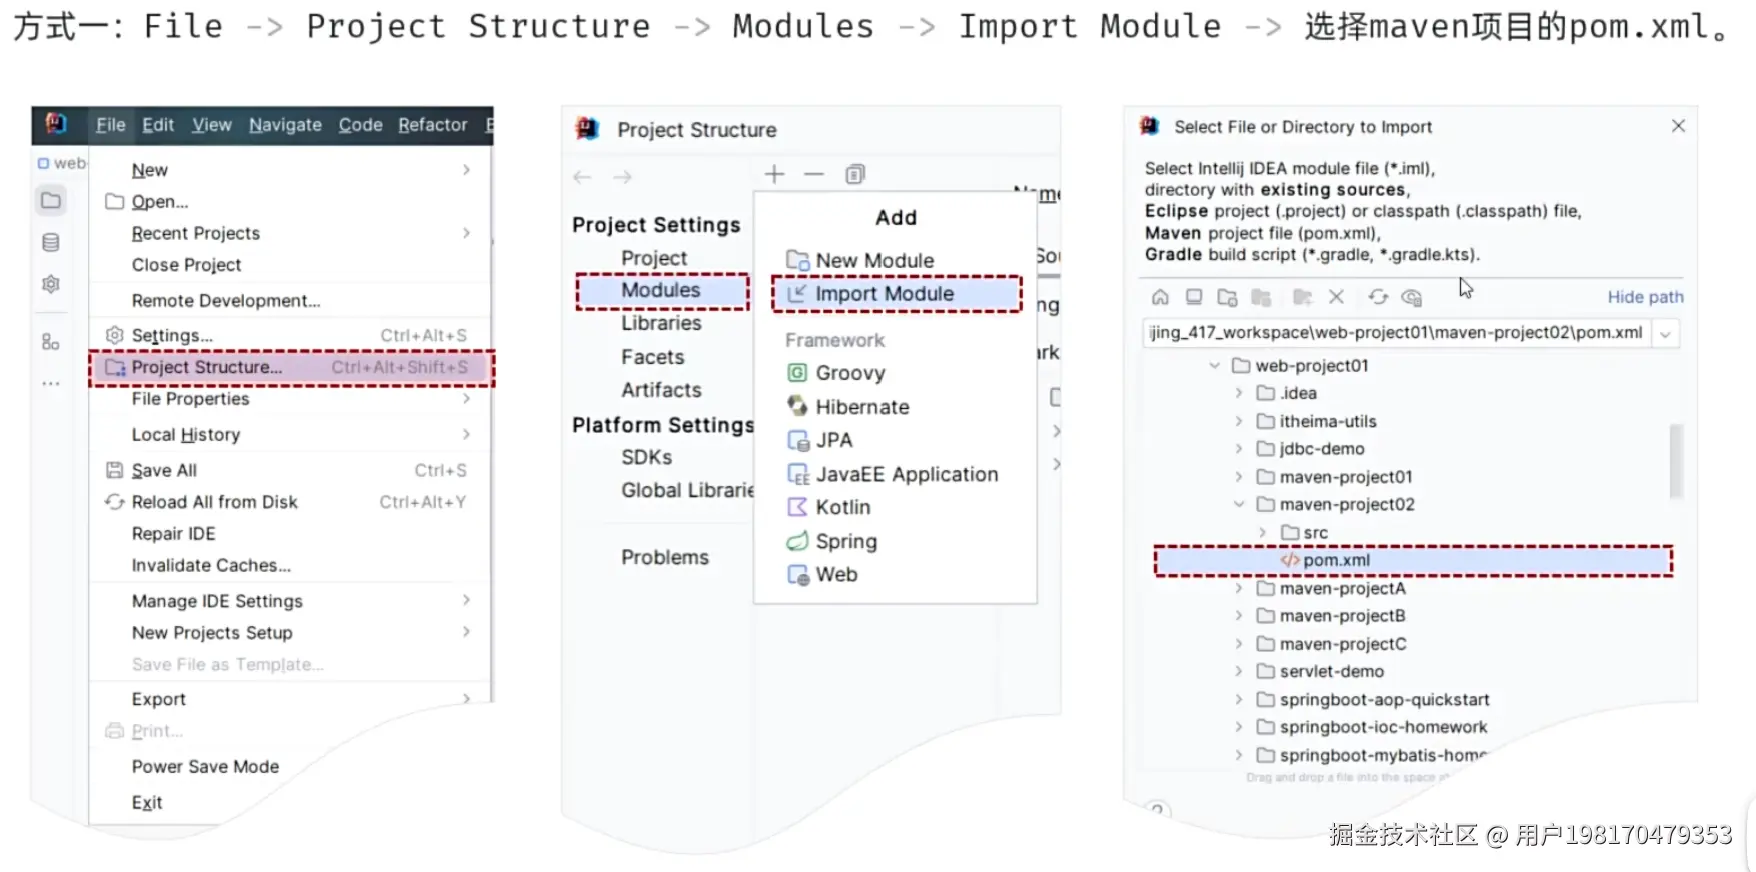Show more tool windows ellipsis icon

click(x=51, y=384)
